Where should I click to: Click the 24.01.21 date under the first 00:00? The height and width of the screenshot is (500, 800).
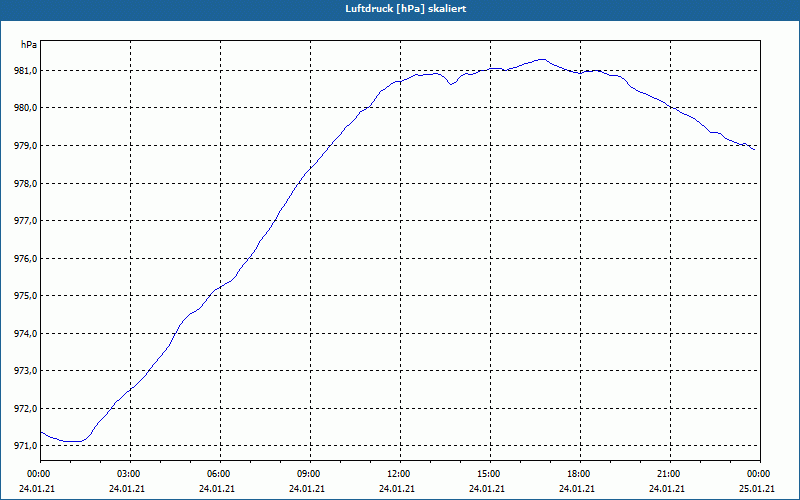pos(37,489)
